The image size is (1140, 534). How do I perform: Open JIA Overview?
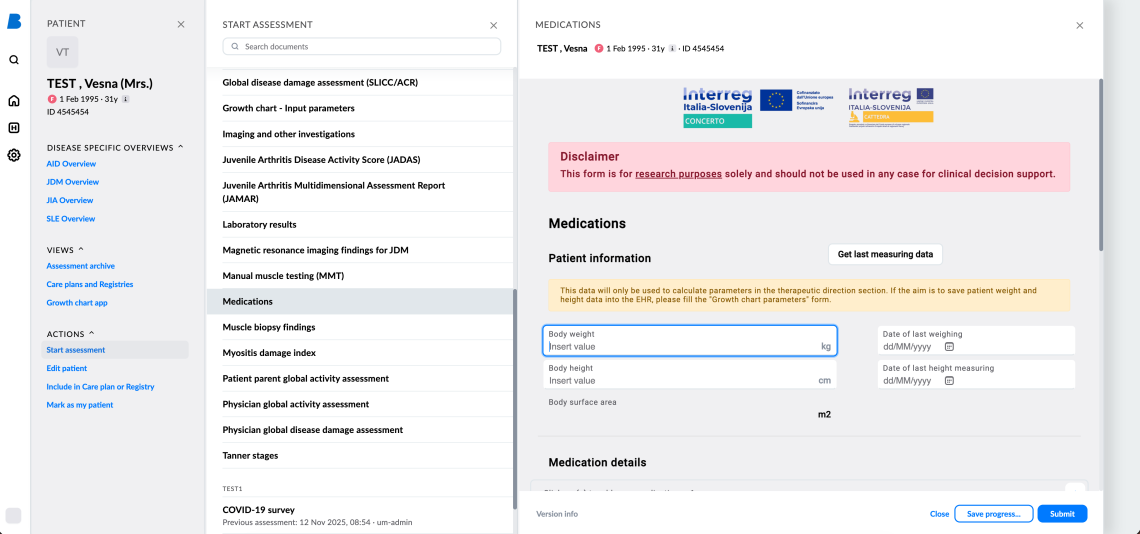70,200
